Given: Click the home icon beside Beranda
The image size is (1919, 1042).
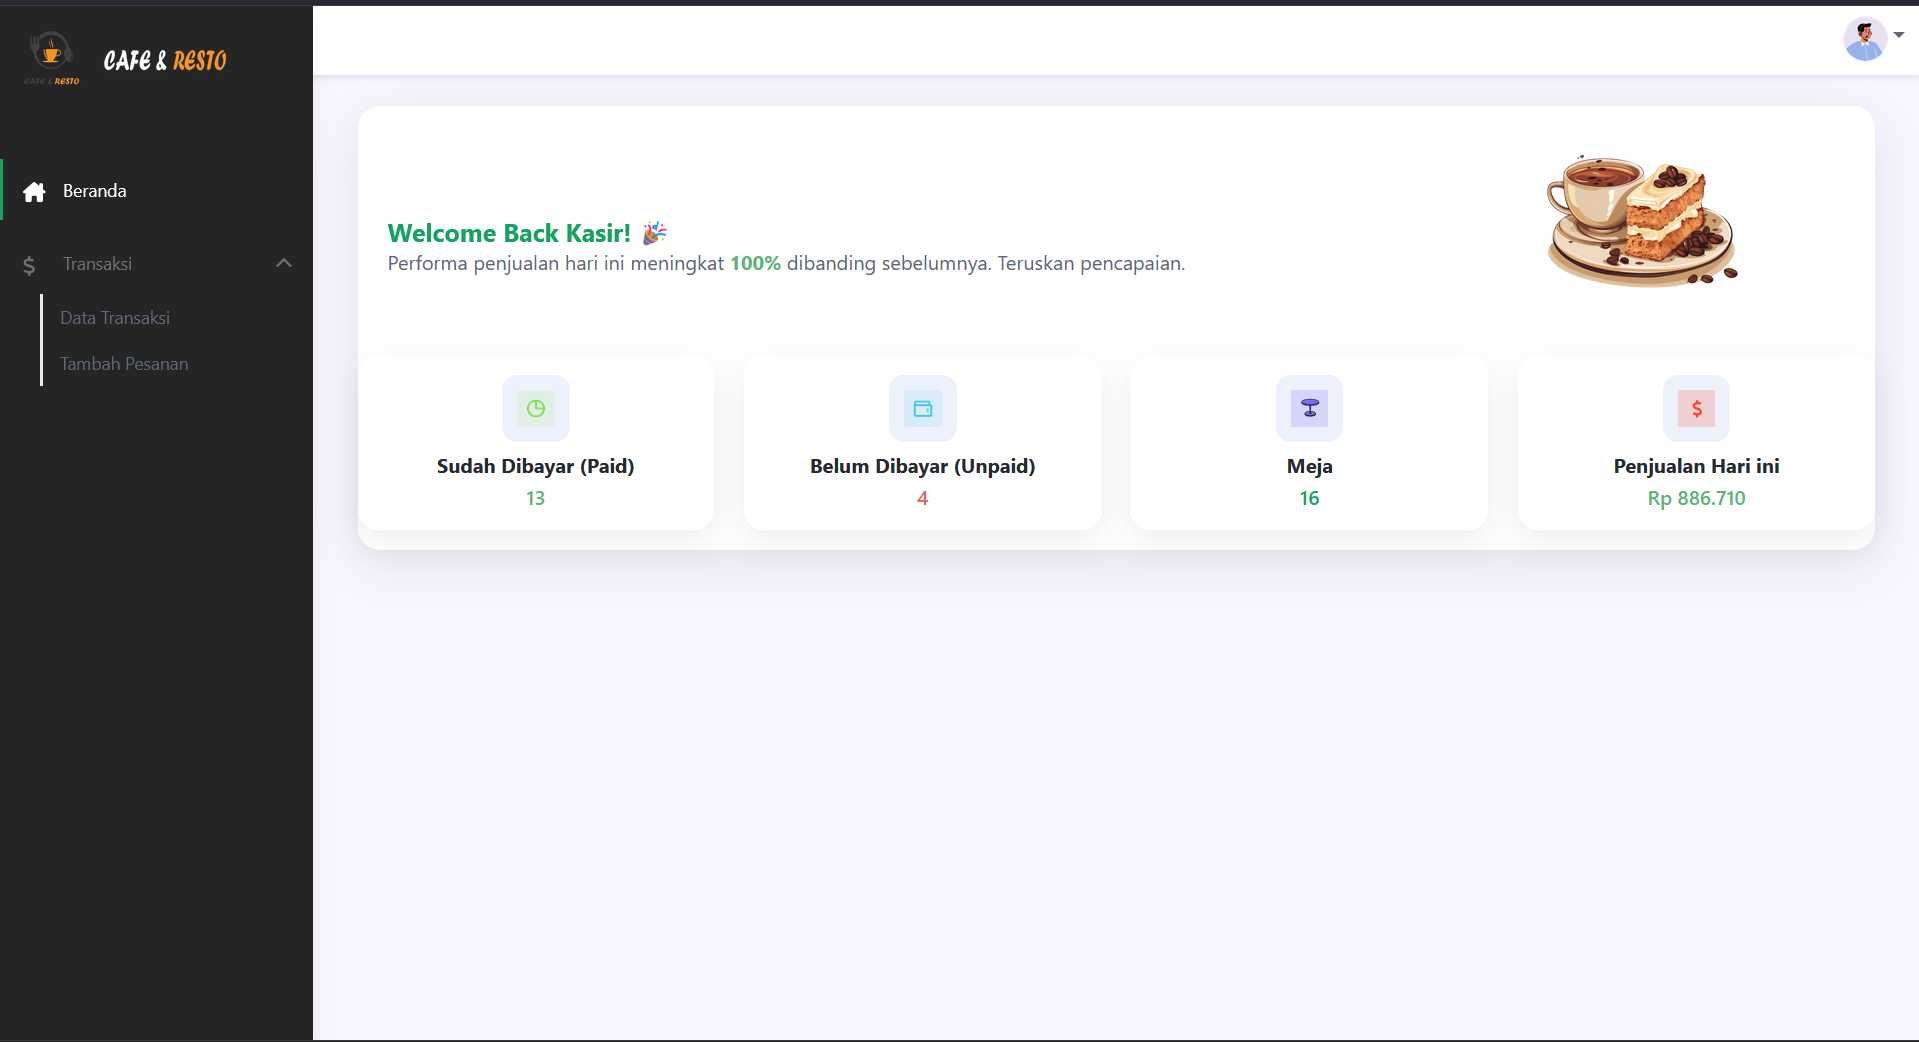Looking at the screenshot, I should coord(34,192).
